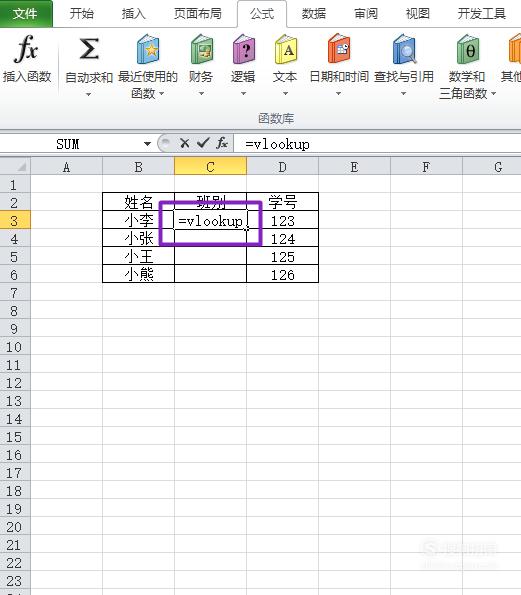This screenshot has height=595, width=521.
Task: Switch to the View (视图) tab
Action: coord(417,14)
